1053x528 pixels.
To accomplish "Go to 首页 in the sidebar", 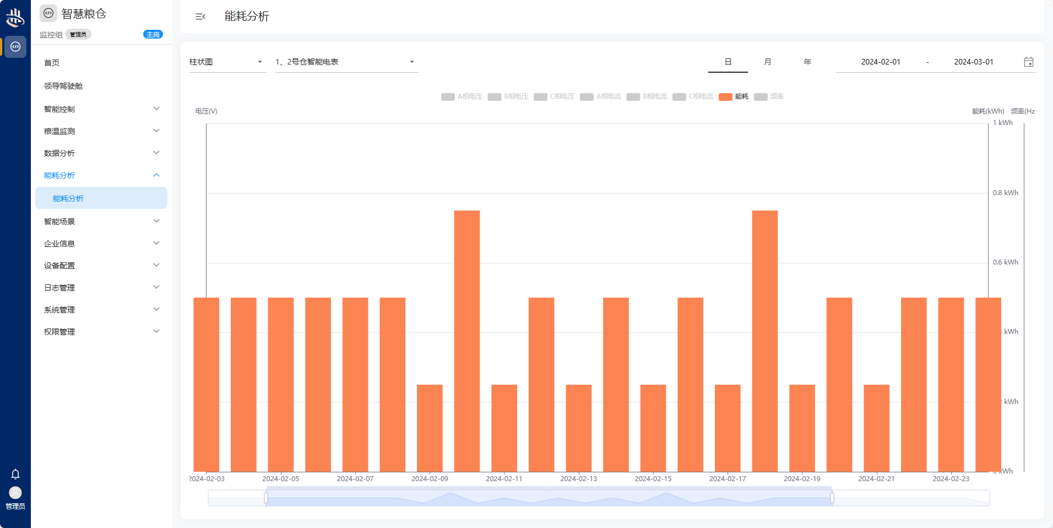I will pyautogui.click(x=52, y=63).
